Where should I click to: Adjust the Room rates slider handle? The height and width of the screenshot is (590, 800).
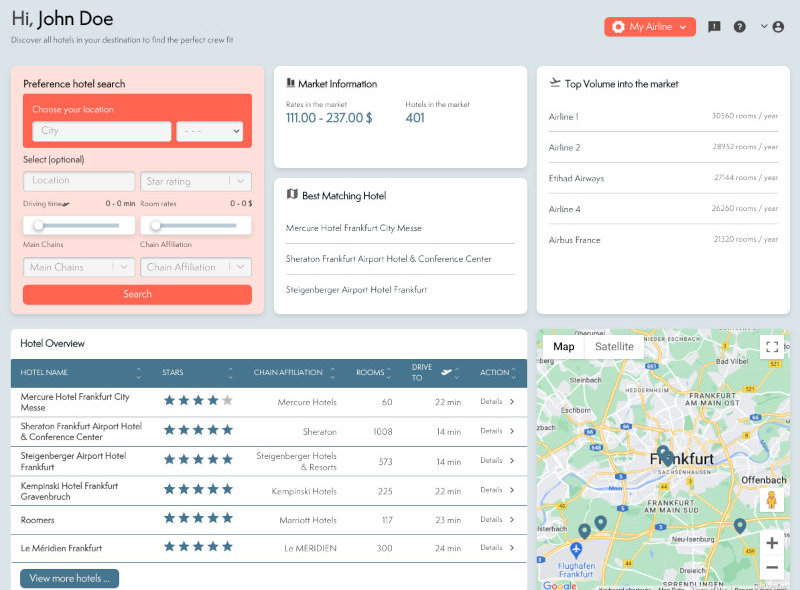pyautogui.click(x=156, y=225)
